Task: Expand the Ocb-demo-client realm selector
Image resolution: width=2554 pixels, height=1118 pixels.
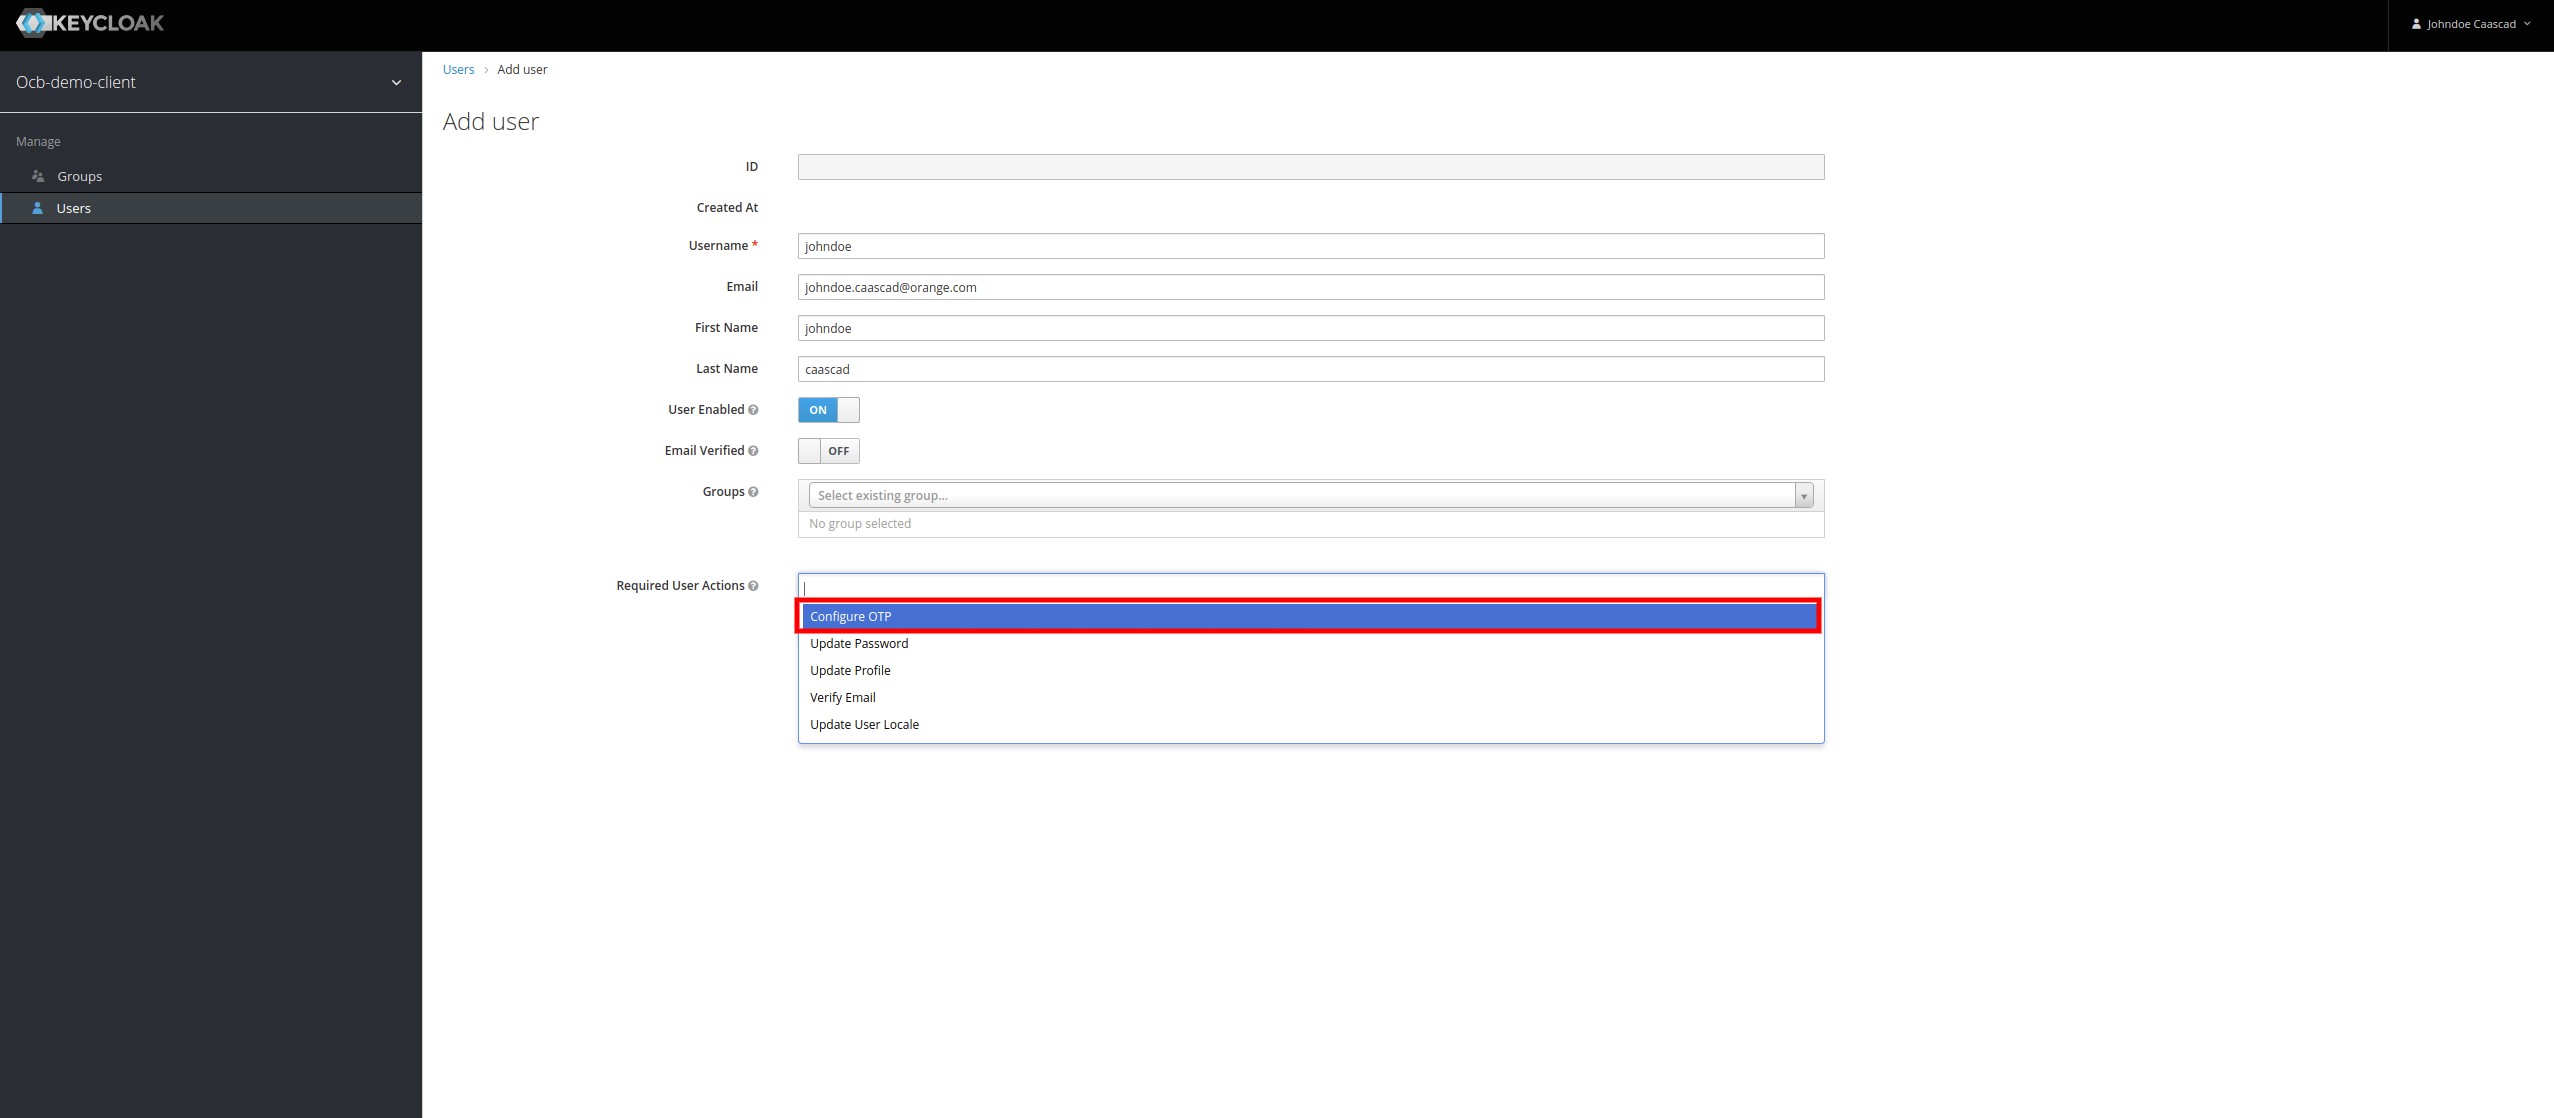Action: (x=210, y=82)
